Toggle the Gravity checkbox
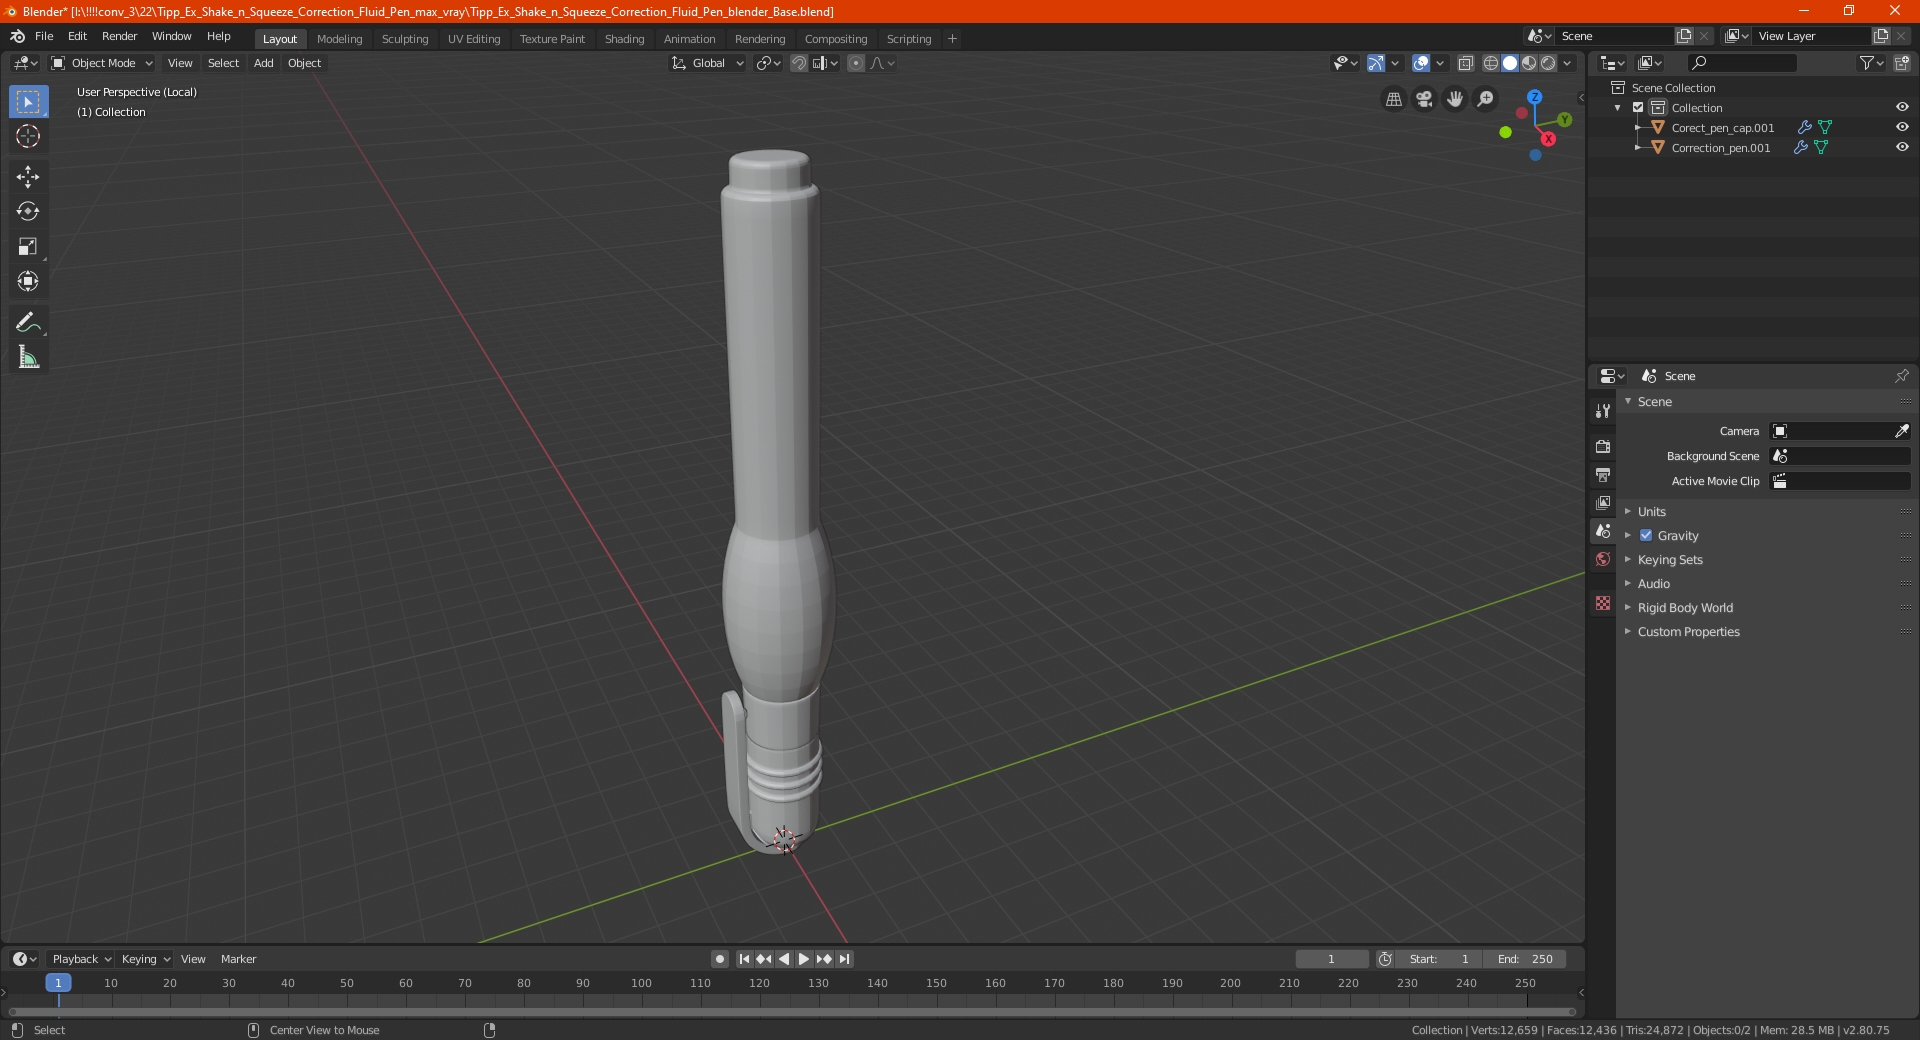This screenshot has width=1920, height=1040. pyautogui.click(x=1646, y=535)
